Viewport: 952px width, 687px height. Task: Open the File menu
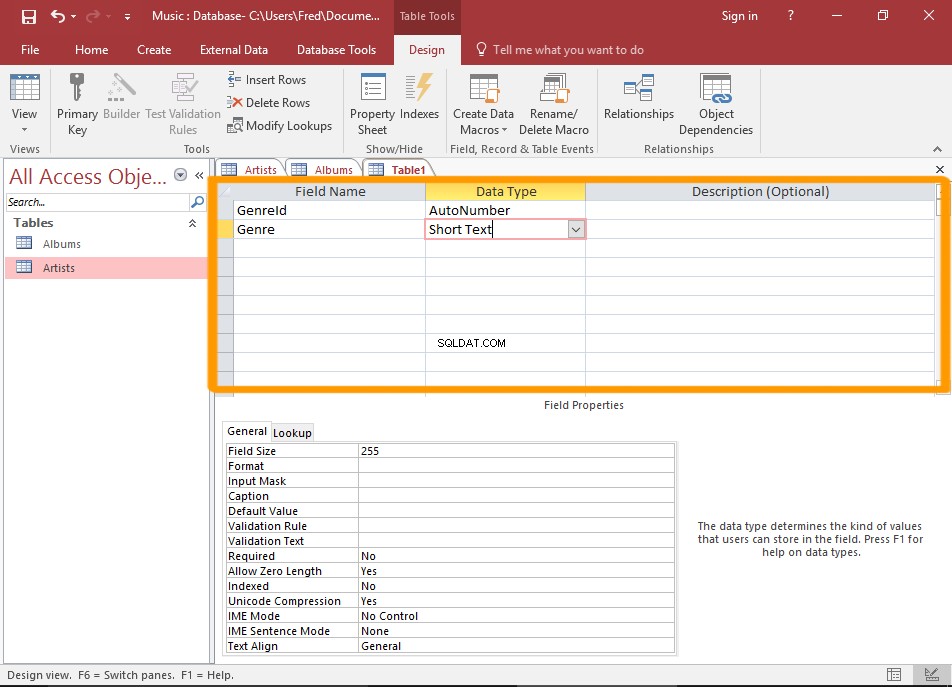coord(30,50)
